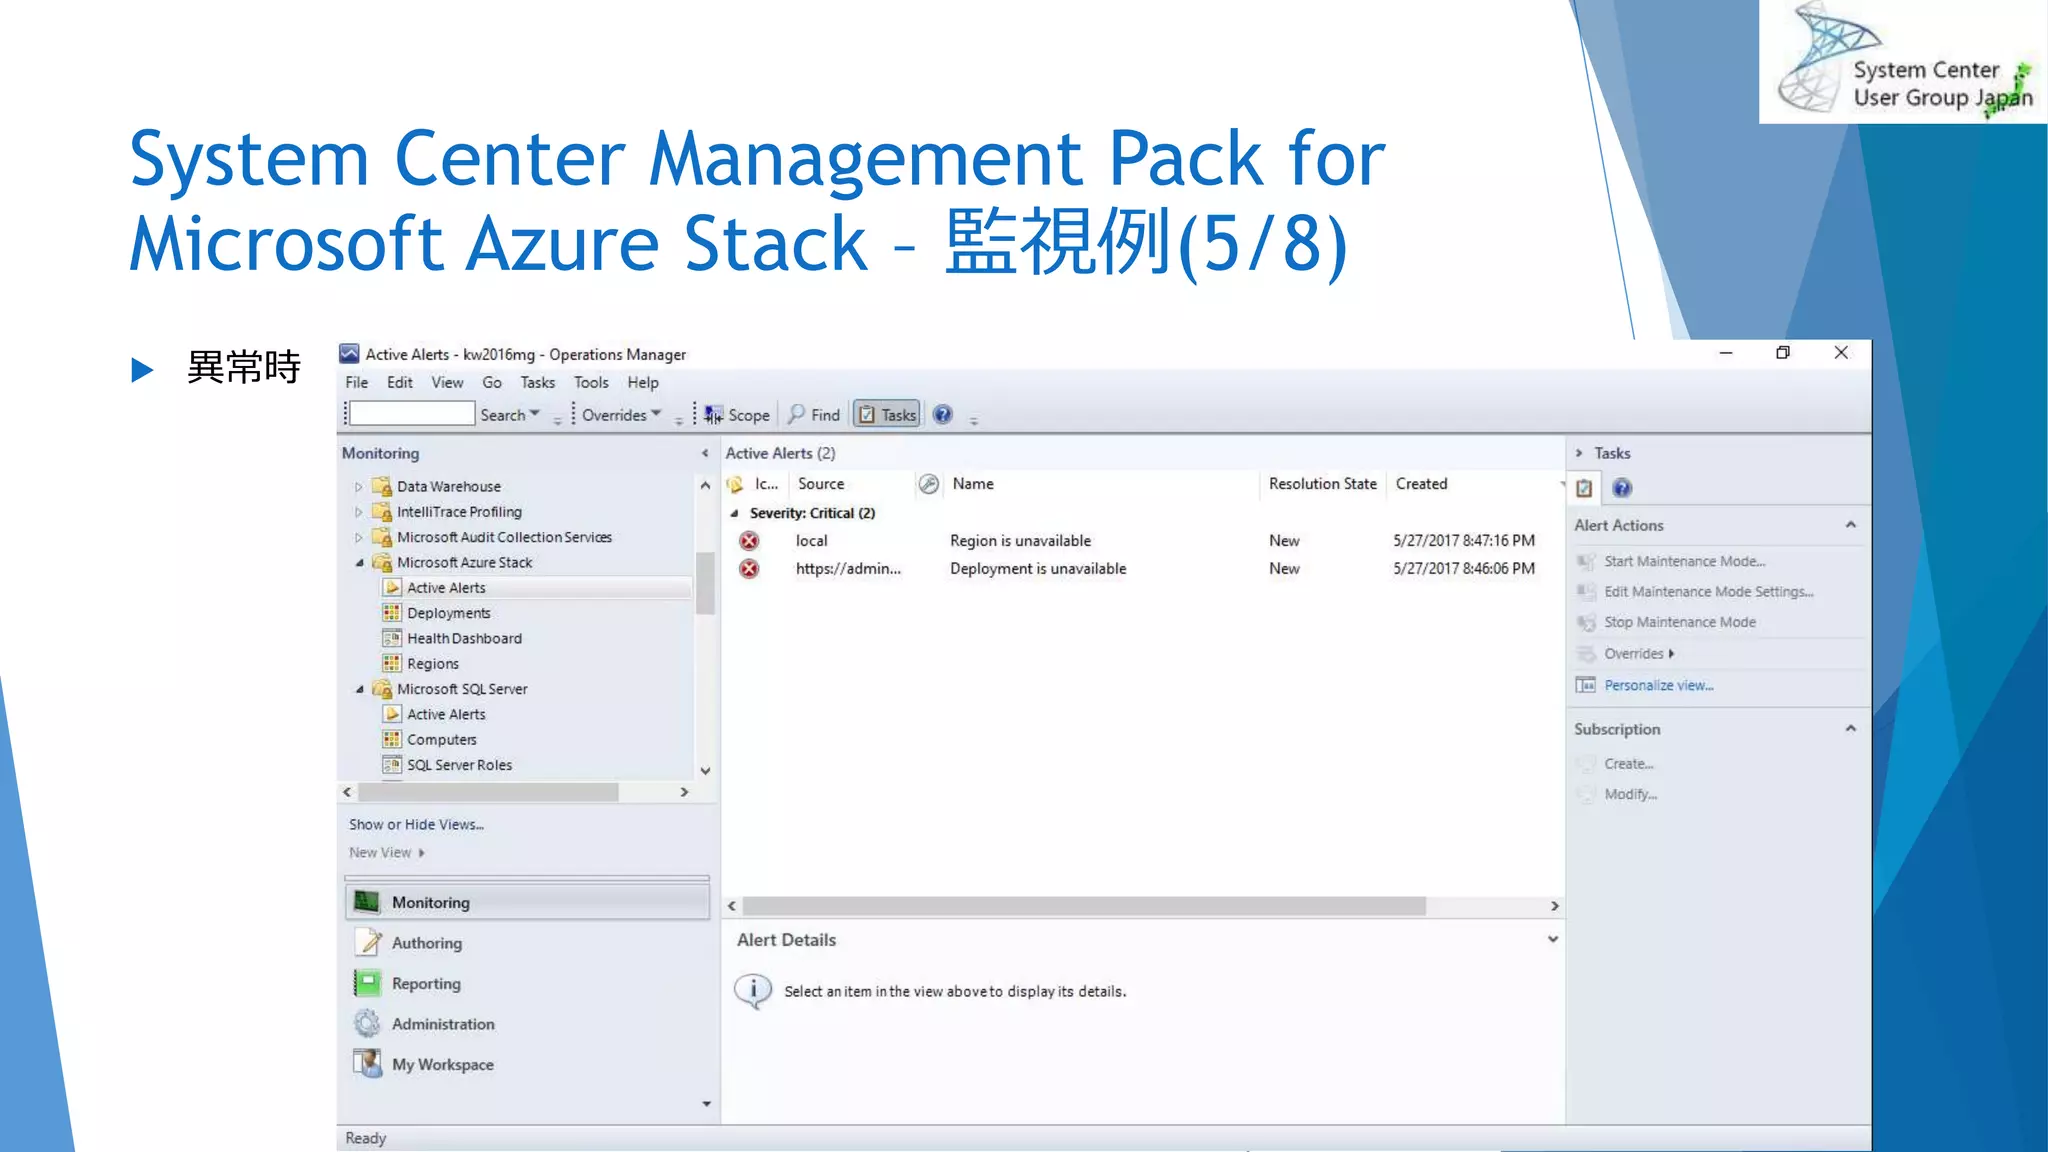Select critical alert icon for local
The width and height of the screenshot is (2048, 1152).
[749, 541]
